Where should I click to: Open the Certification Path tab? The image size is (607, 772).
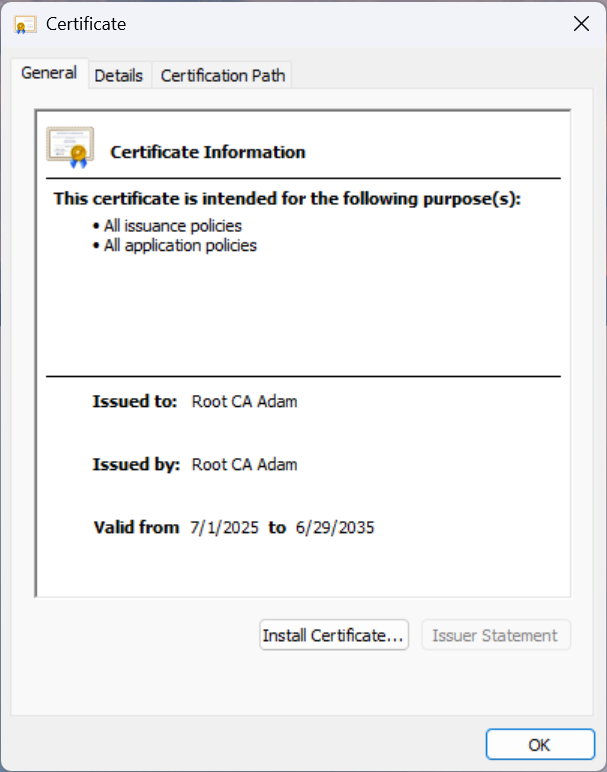[223, 76]
